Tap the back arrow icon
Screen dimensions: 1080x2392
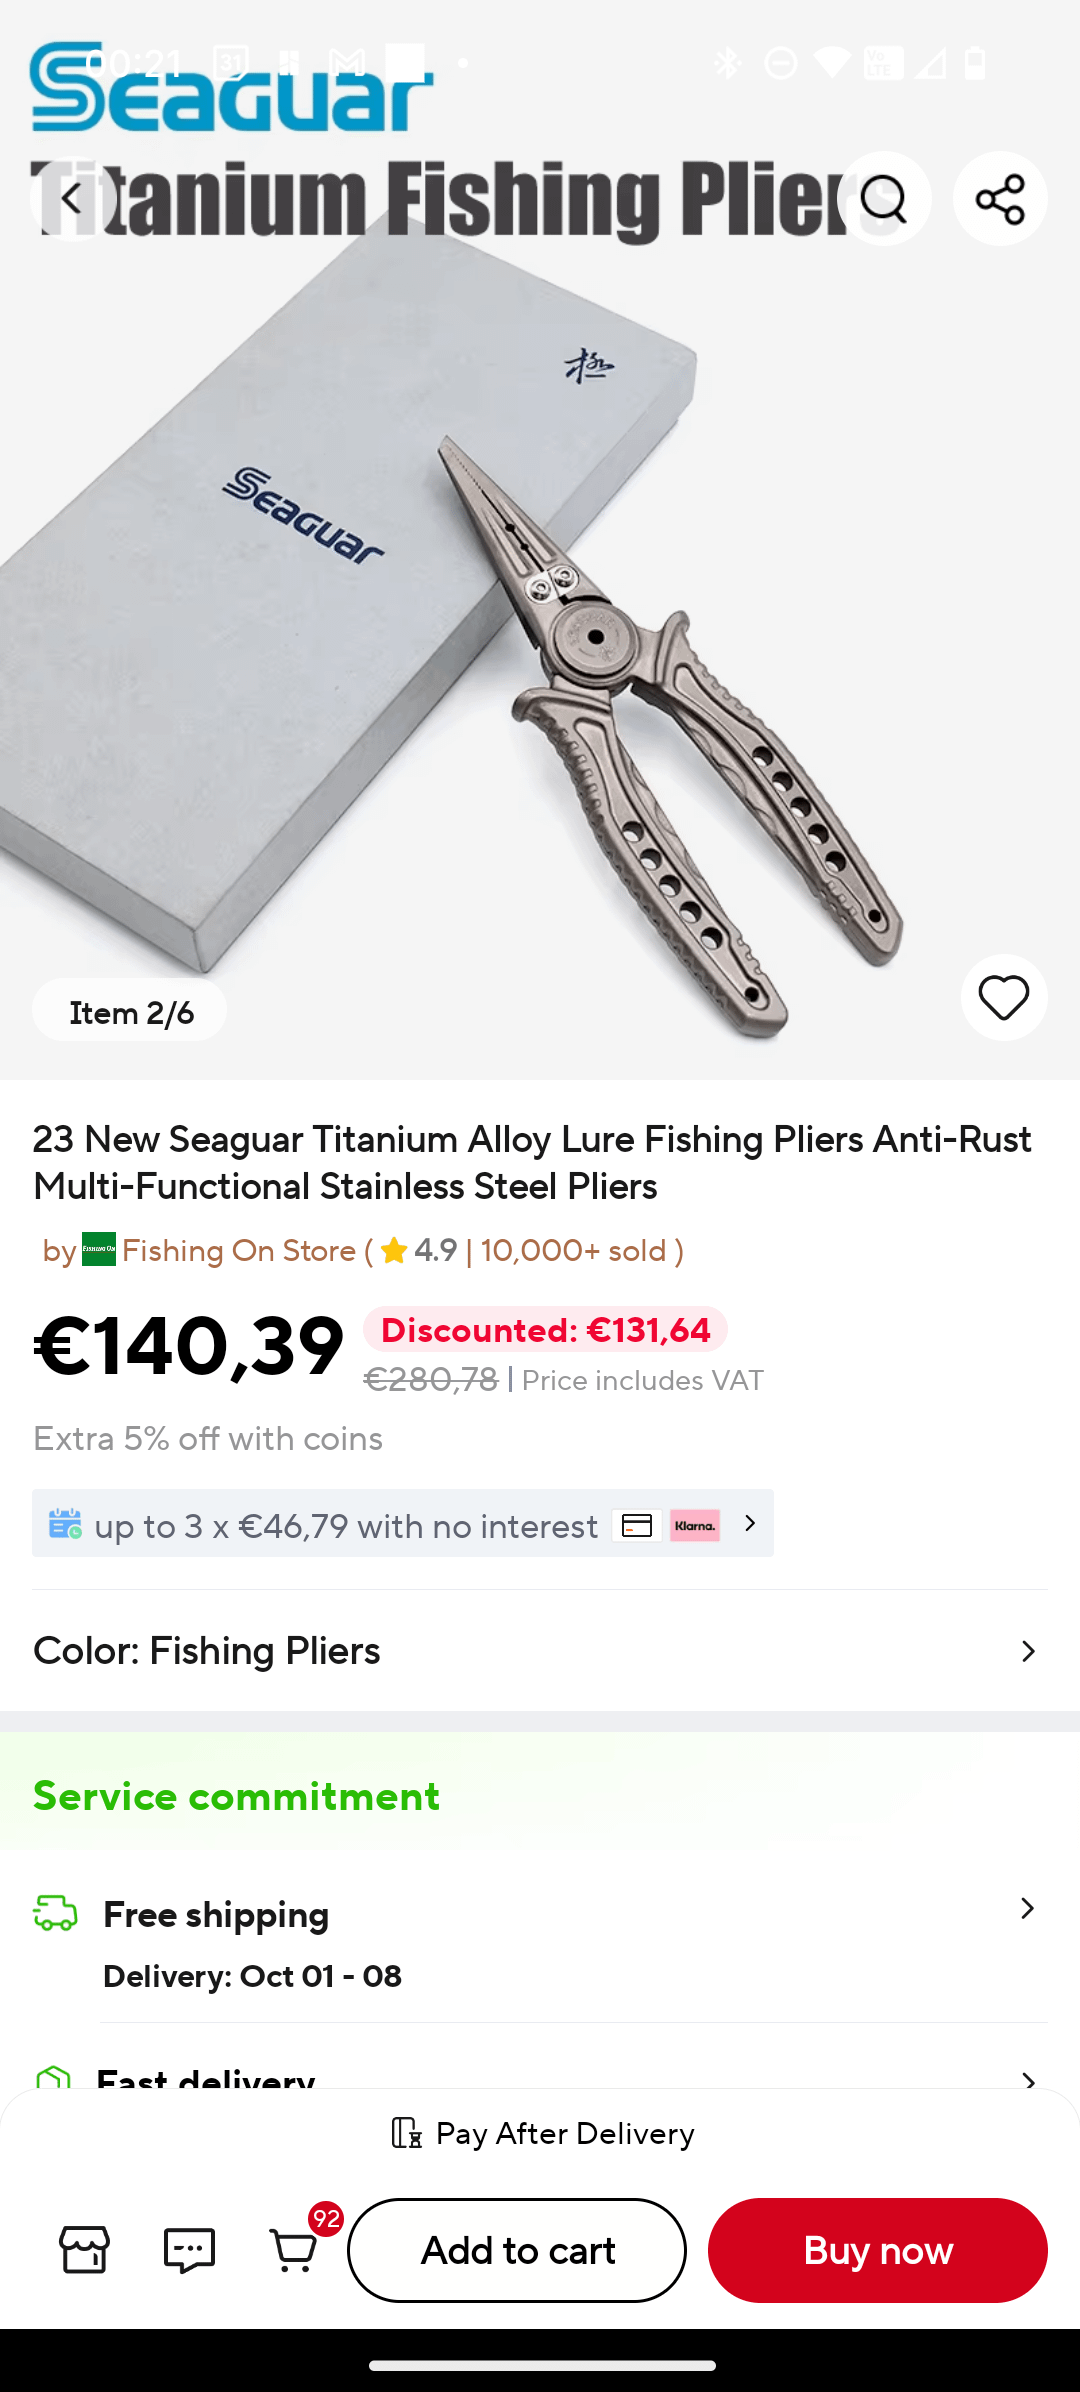pos(72,198)
